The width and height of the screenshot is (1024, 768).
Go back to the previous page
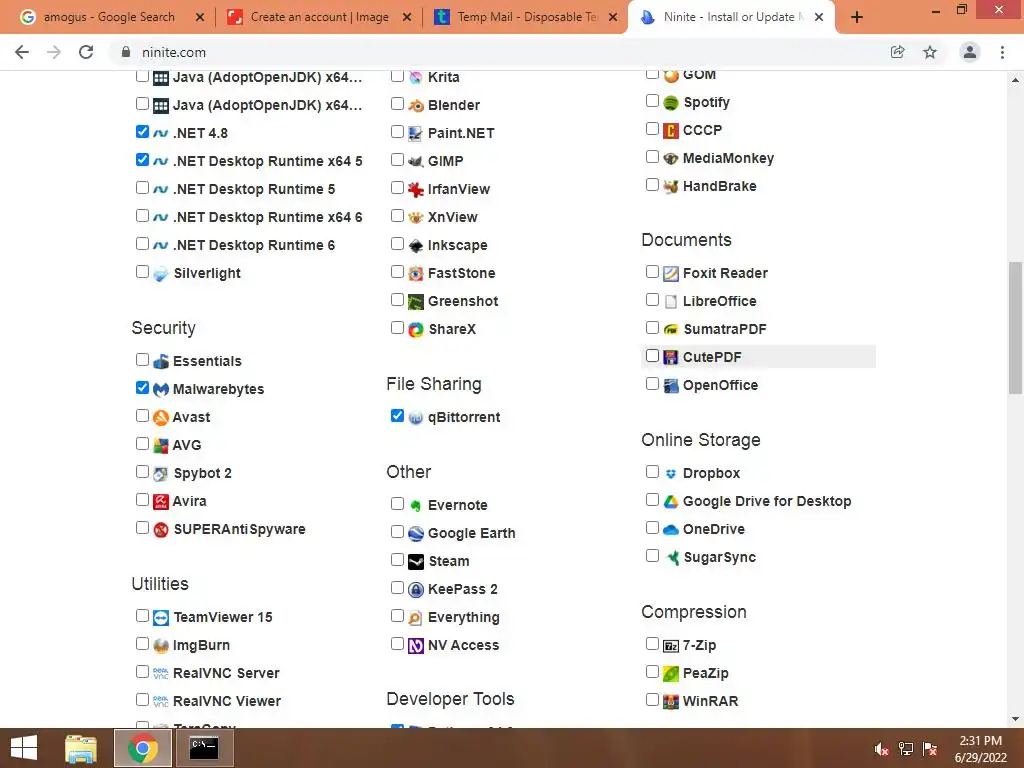[22, 52]
